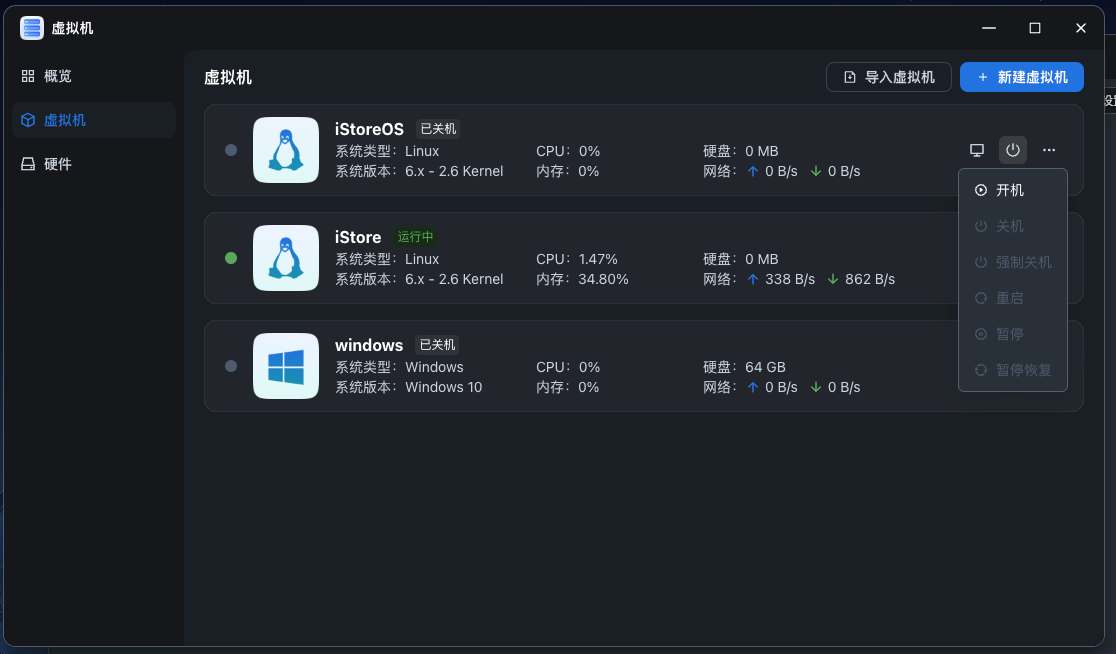Switch to 虚拟机 sidebar tab

(65, 120)
